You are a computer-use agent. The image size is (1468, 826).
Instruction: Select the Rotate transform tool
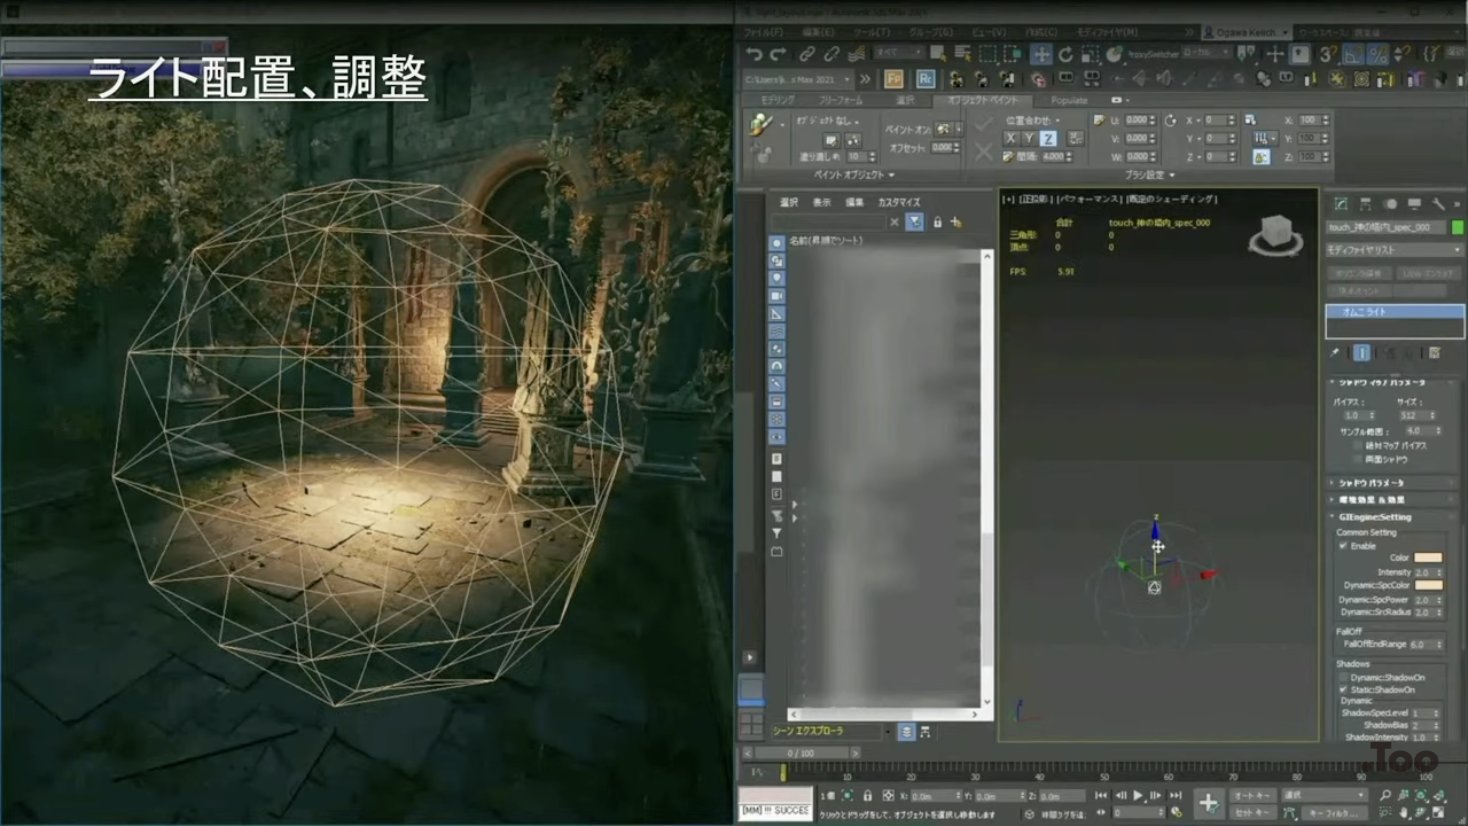point(1066,54)
